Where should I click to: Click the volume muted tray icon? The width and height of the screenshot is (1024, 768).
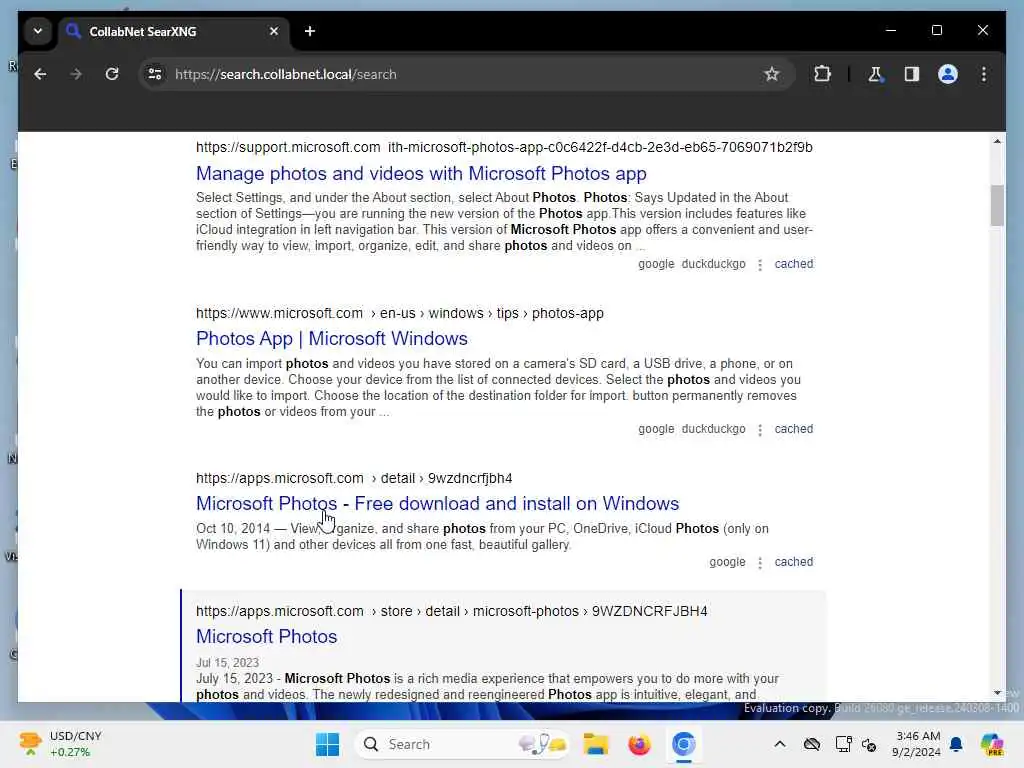pos(869,744)
